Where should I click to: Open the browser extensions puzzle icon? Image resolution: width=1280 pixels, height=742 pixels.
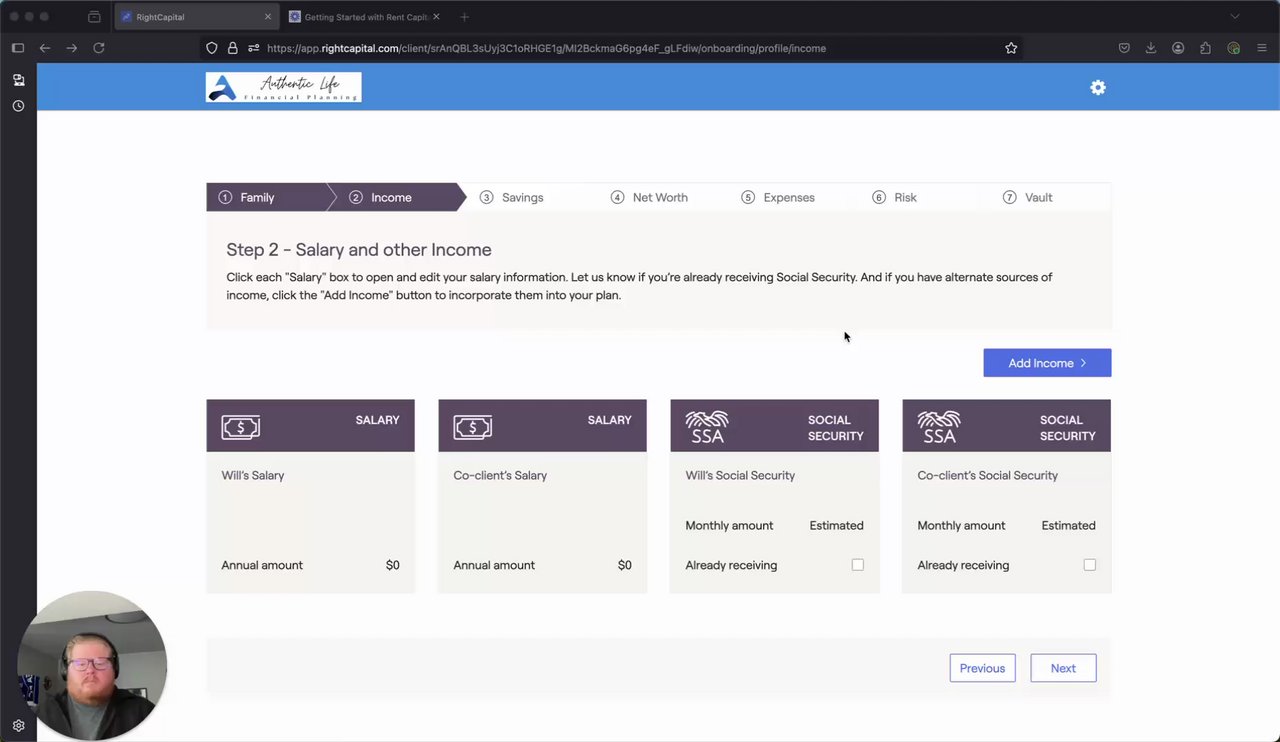[x=1205, y=48]
